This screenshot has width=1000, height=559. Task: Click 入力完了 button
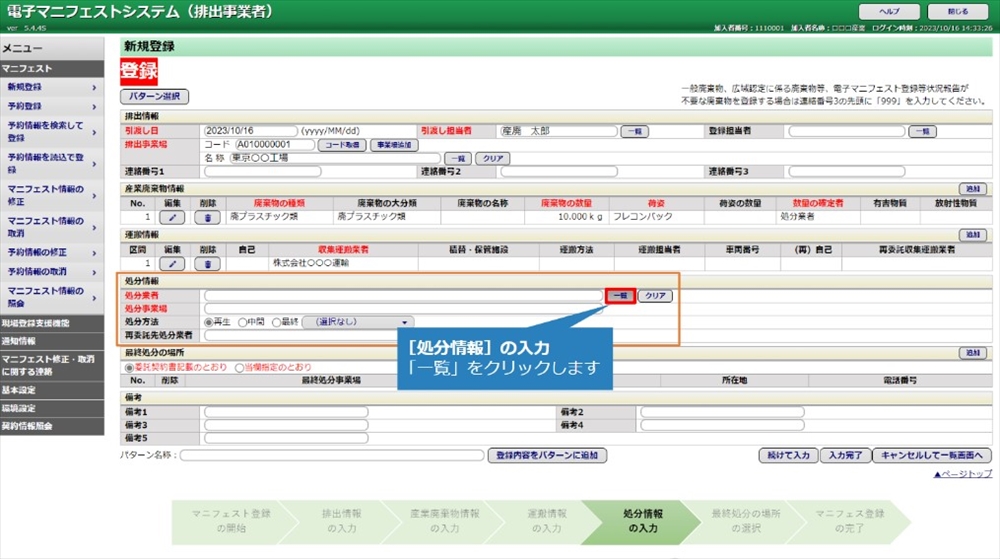(x=845, y=456)
